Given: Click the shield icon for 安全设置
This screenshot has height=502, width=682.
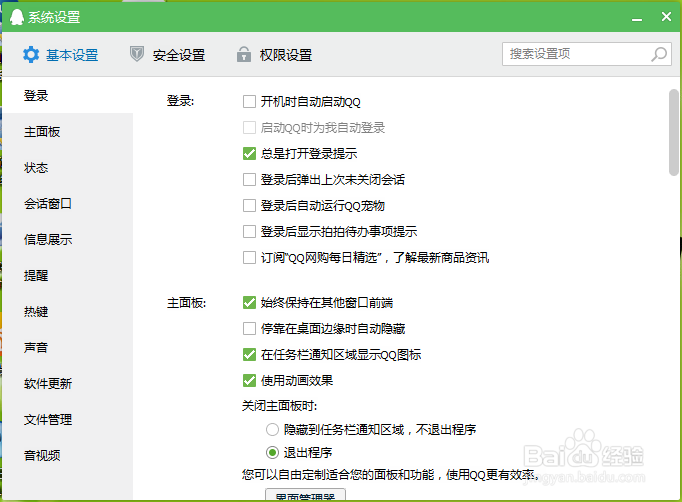Looking at the screenshot, I should (x=137, y=54).
